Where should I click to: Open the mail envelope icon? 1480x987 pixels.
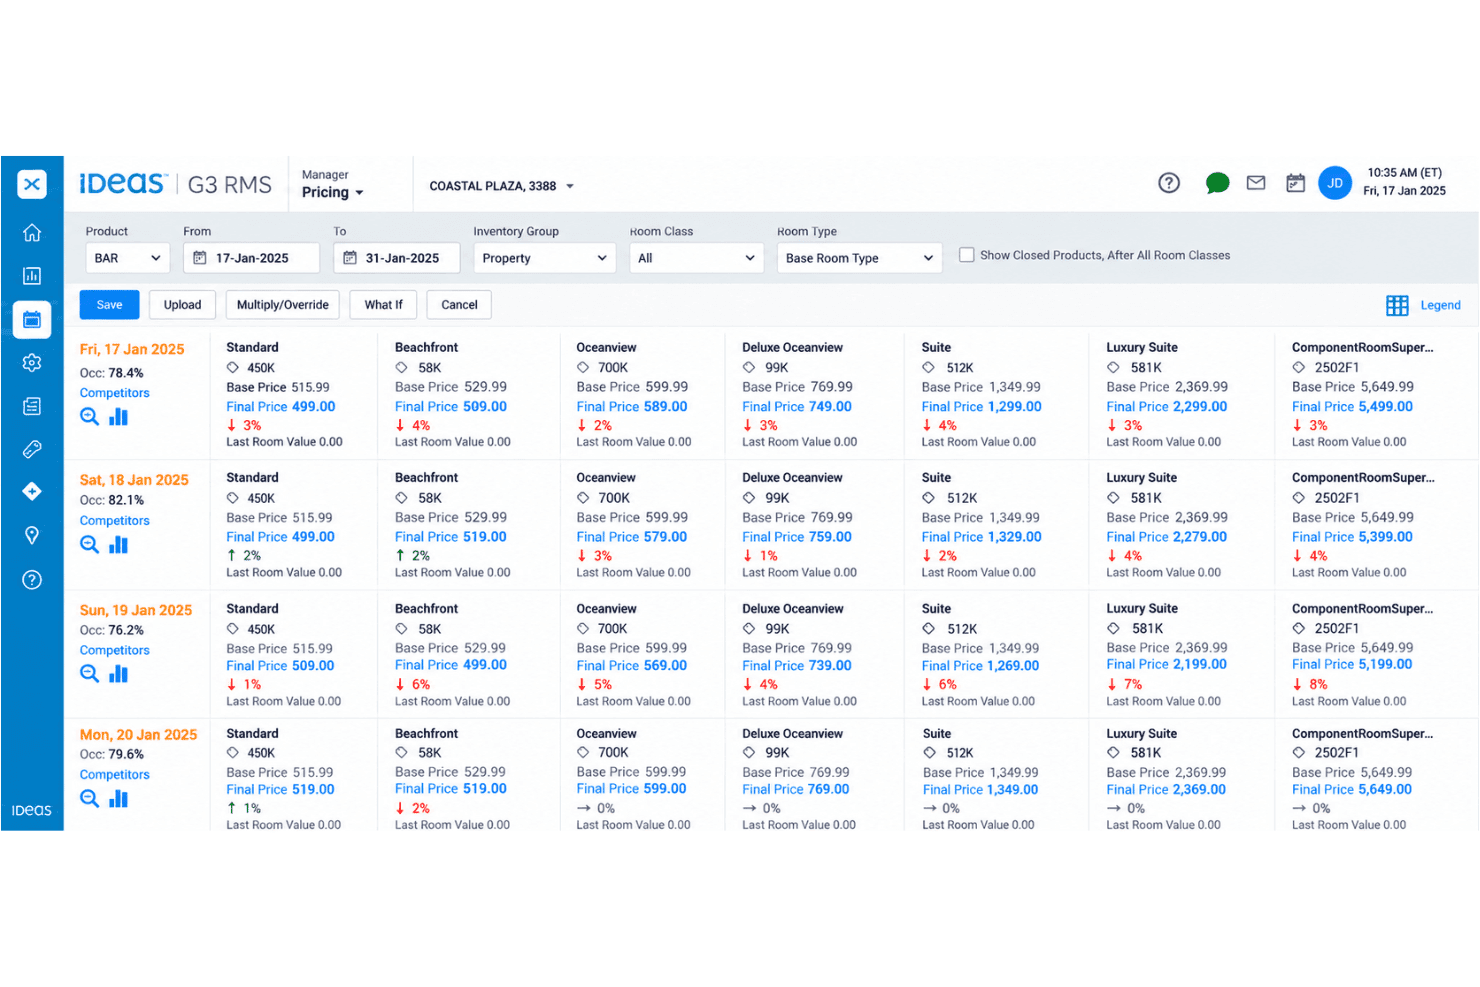(1256, 183)
